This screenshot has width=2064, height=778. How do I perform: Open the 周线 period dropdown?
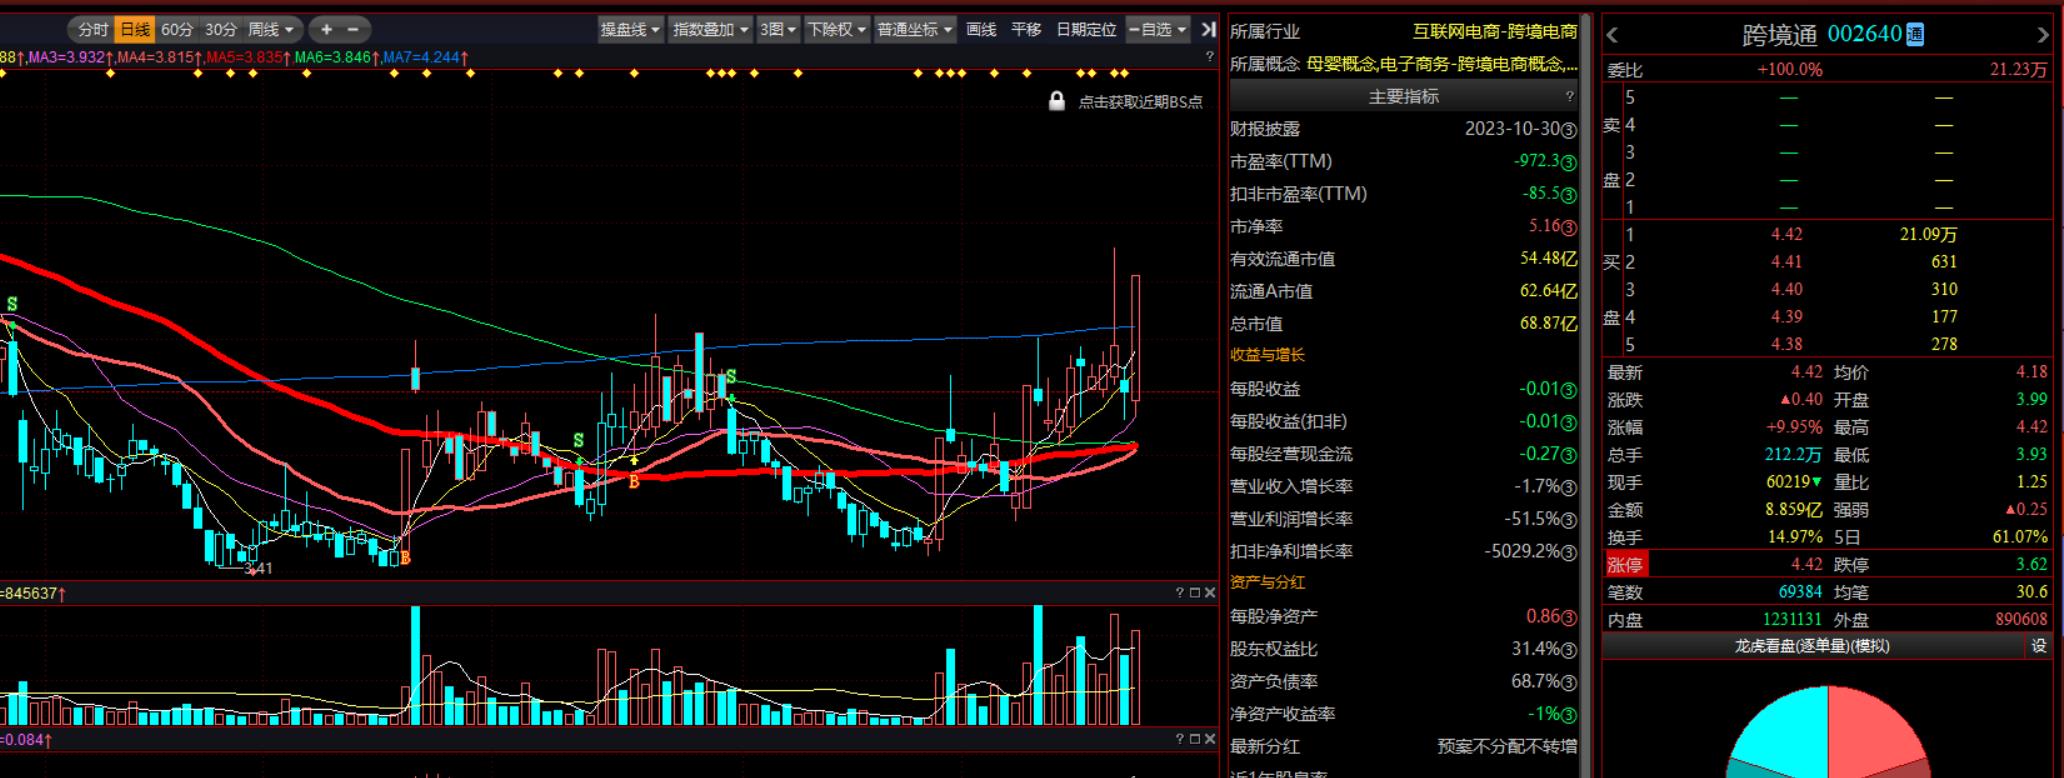point(271,30)
